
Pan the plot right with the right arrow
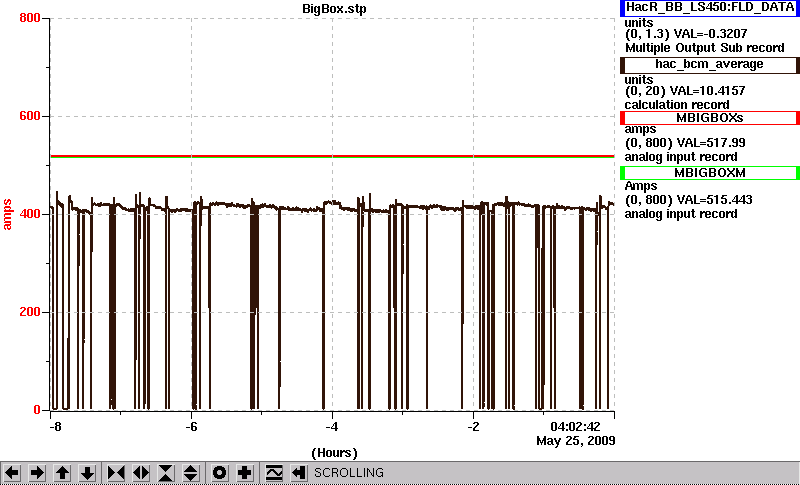click(37, 473)
